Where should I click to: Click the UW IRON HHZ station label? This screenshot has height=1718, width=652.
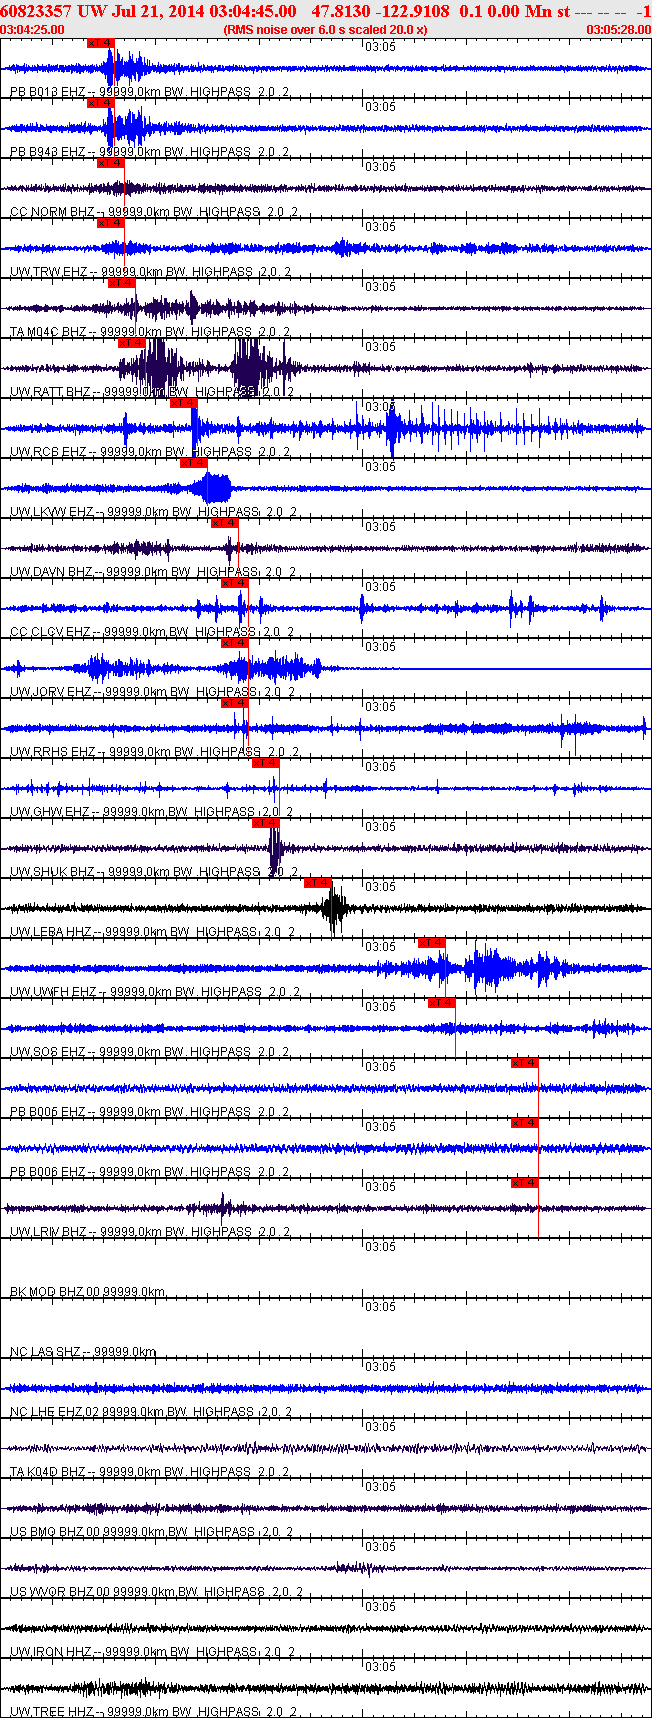coord(151,1652)
